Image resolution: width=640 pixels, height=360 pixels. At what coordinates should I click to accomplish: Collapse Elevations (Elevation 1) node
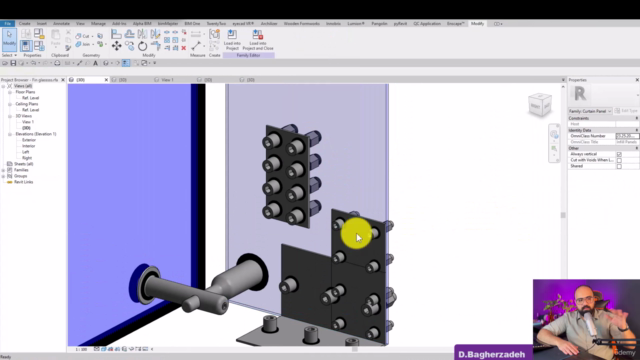[x=10, y=134]
